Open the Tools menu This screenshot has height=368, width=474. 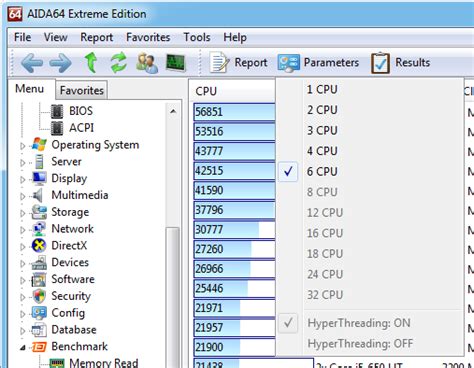(197, 37)
